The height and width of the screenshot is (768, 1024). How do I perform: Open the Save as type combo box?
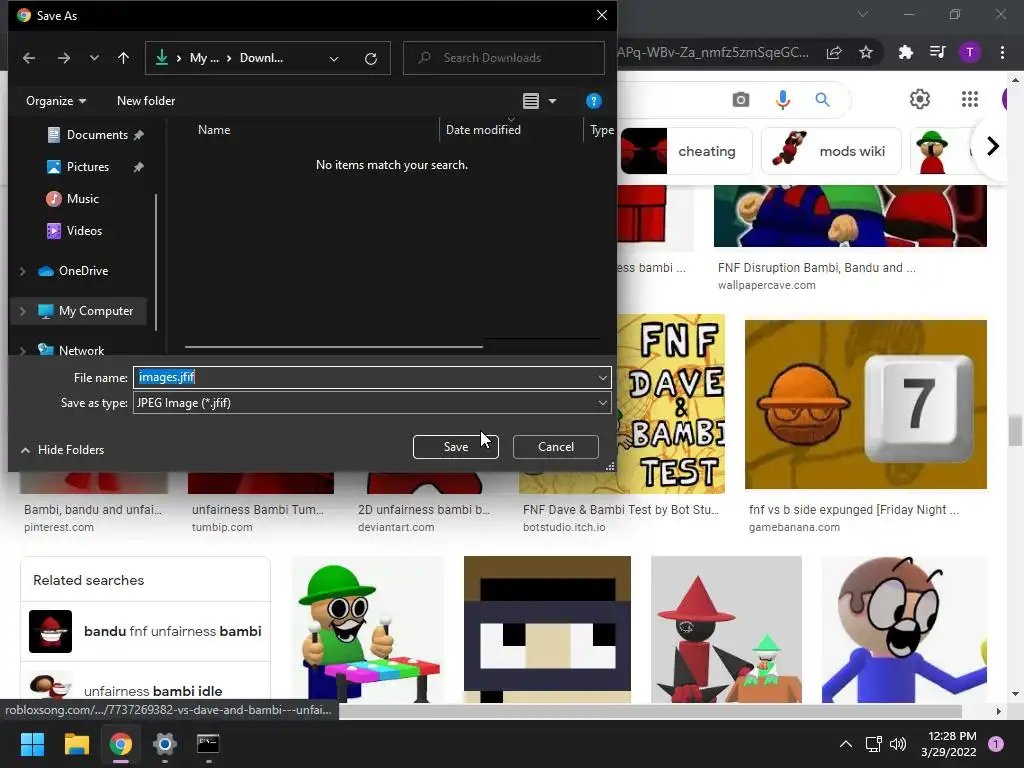tap(372, 403)
